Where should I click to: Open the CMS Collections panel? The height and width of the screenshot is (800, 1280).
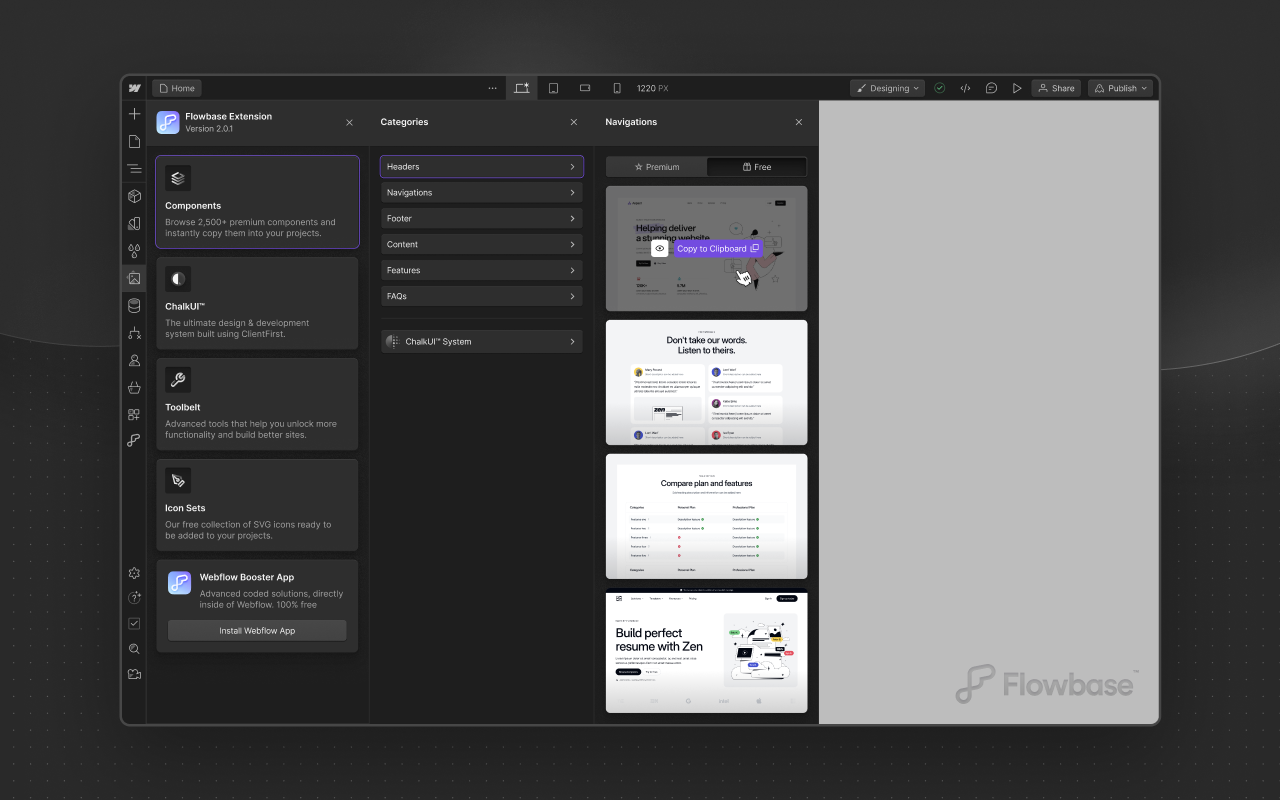click(134, 305)
